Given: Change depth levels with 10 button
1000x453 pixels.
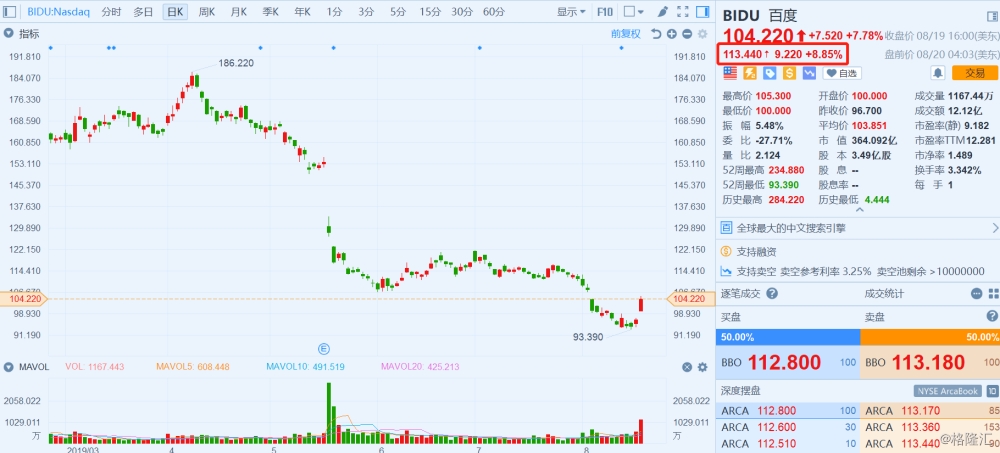Looking at the screenshot, I should pos(992,390).
